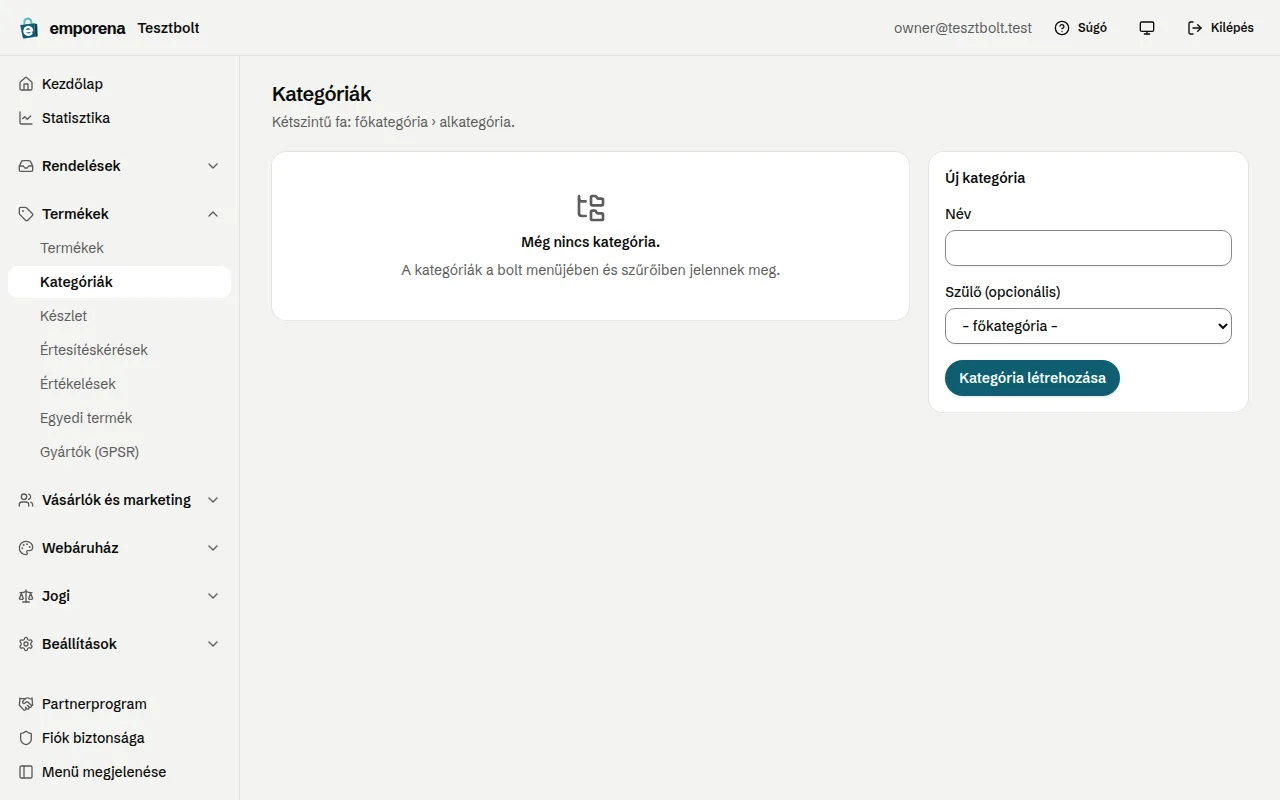The height and width of the screenshot is (800, 1280).
Task: Click the Súgó question mark icon
Action: [1062, 28]
